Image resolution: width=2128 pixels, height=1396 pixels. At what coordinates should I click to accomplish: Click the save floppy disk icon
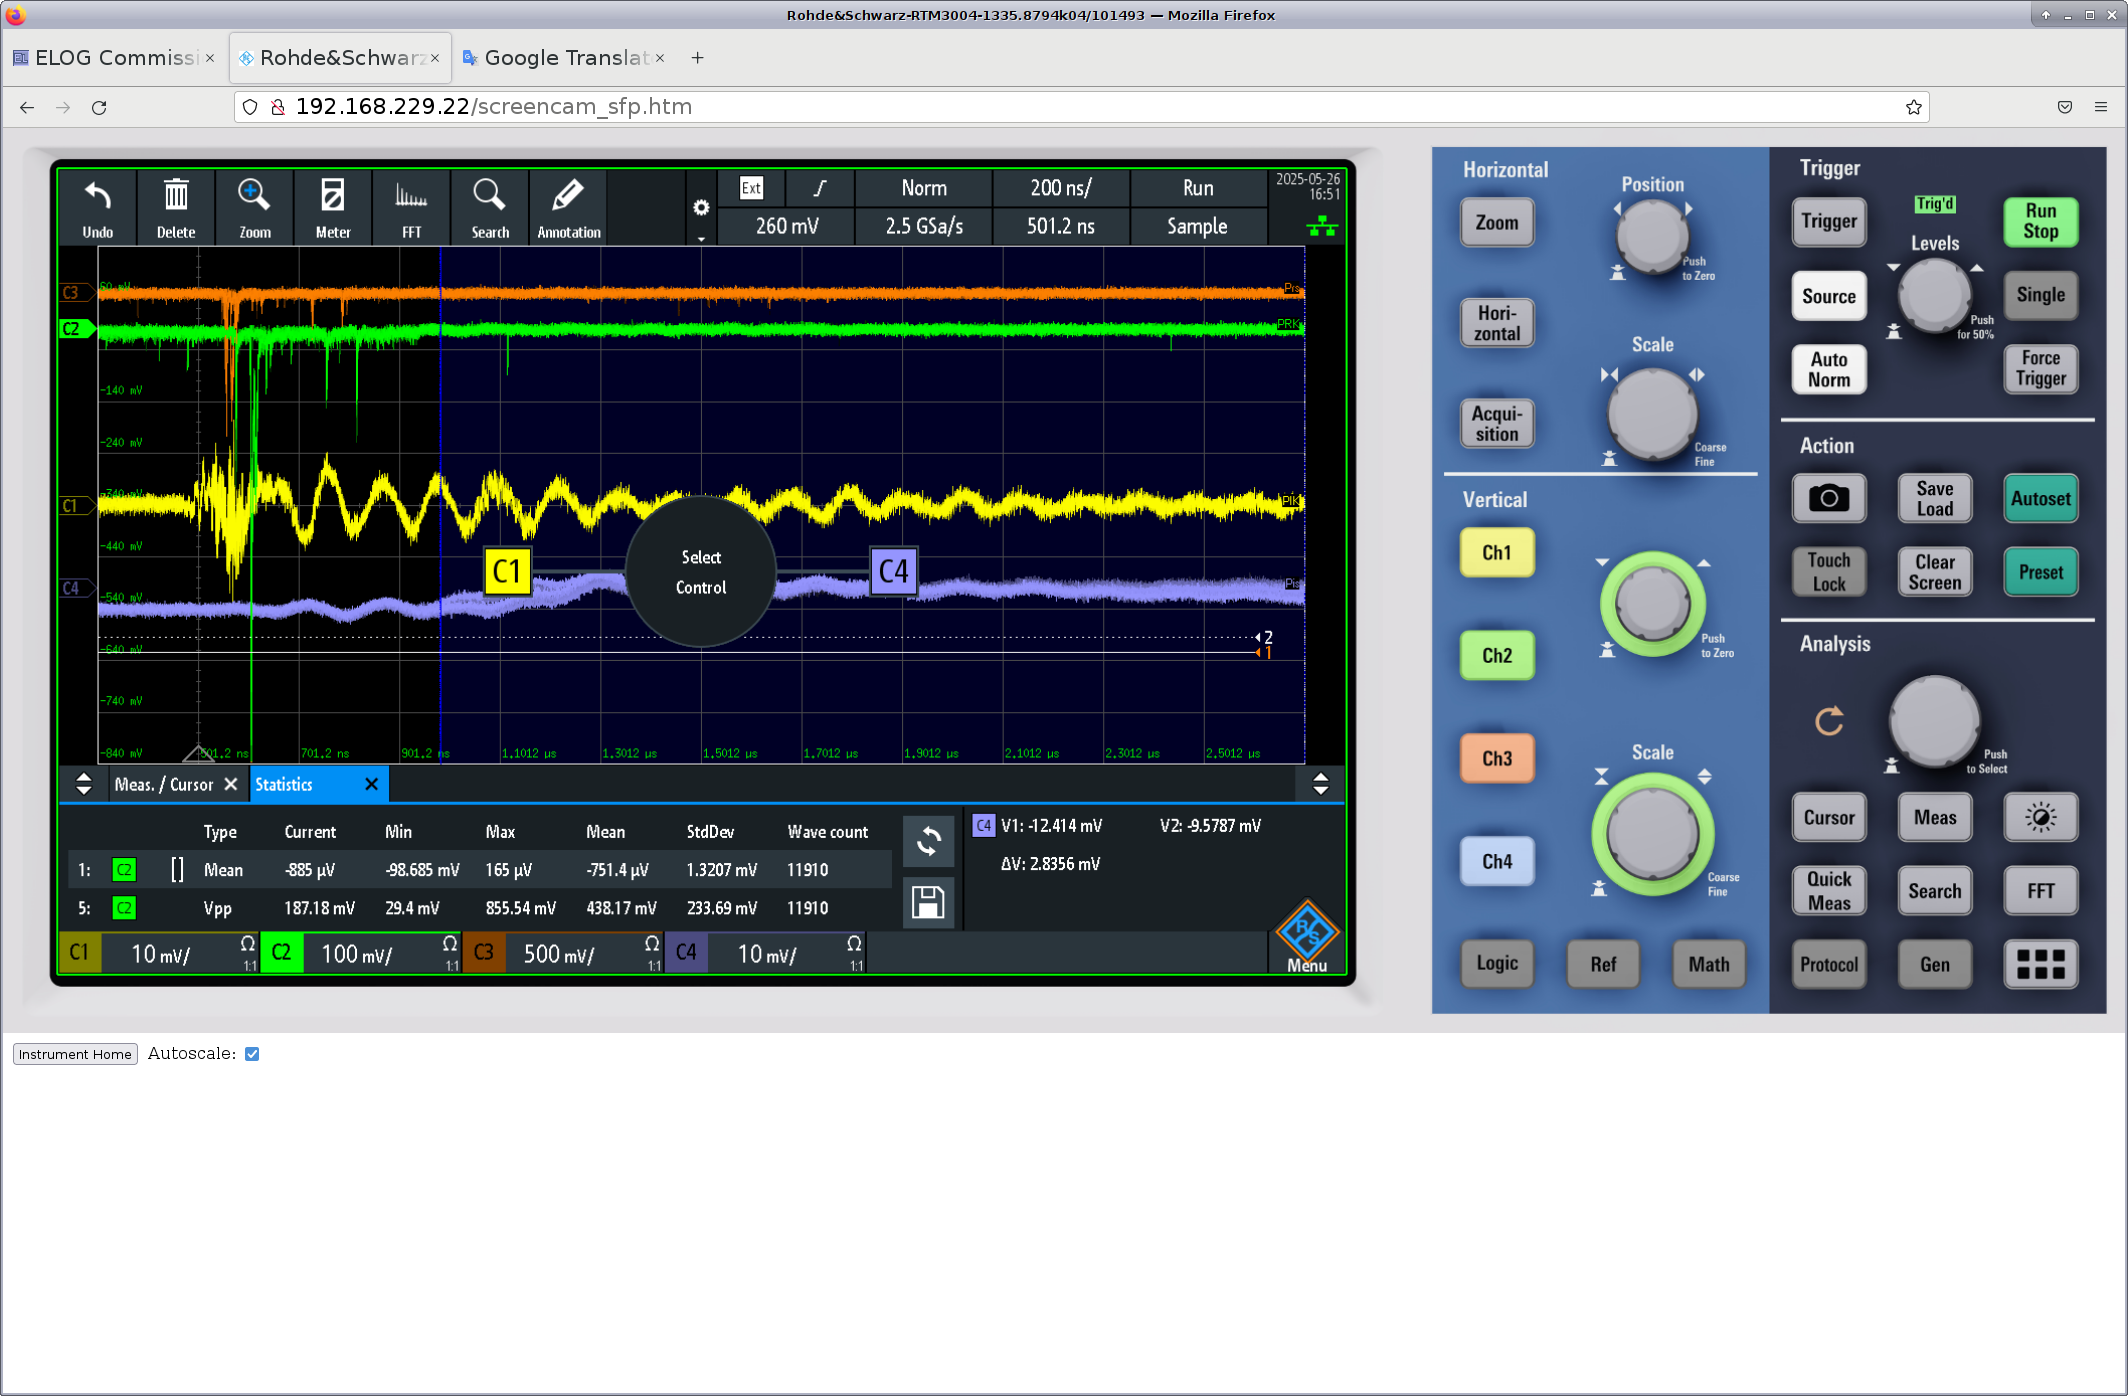[927, 902]
